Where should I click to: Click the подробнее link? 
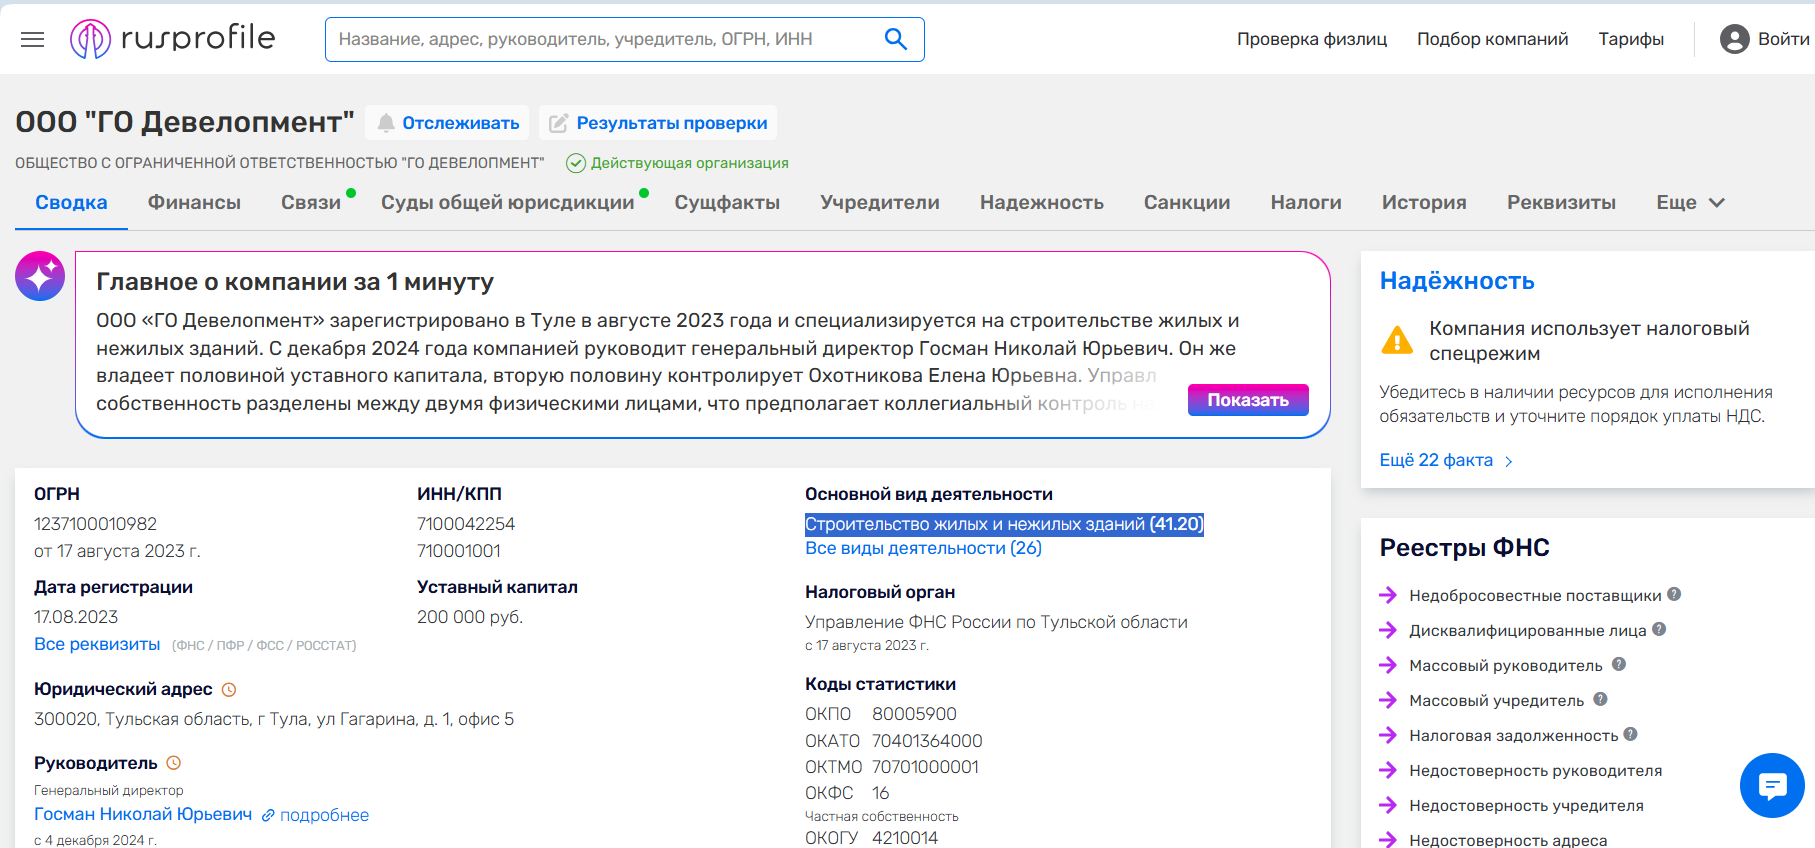coord(324,816)
